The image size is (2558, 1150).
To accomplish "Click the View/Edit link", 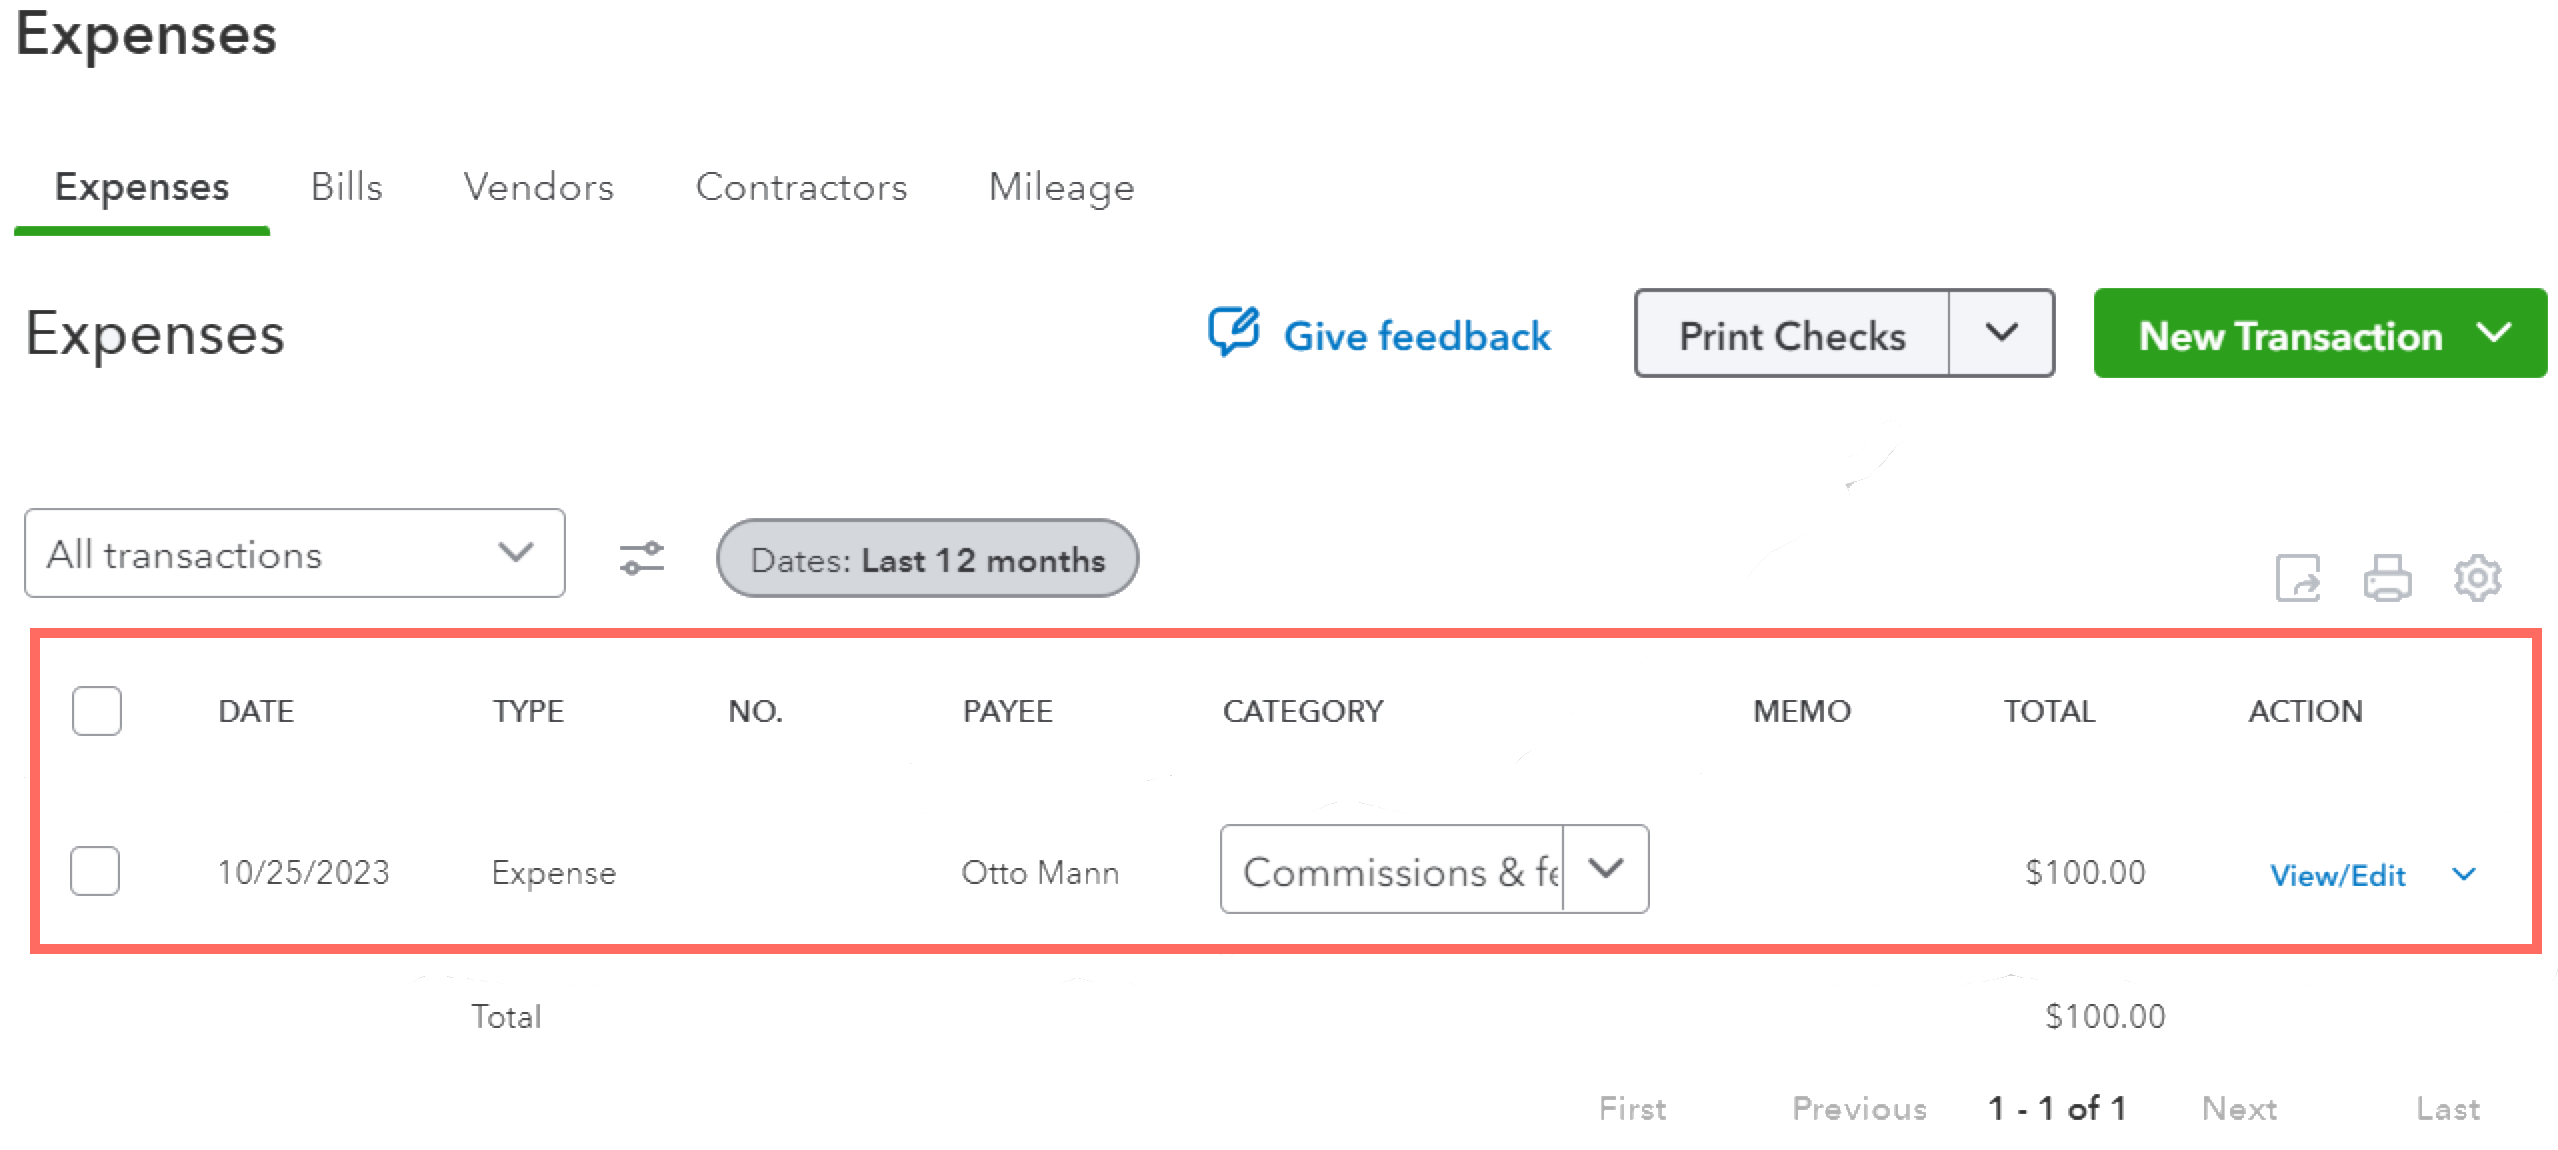I will (x=2337, y=875).
